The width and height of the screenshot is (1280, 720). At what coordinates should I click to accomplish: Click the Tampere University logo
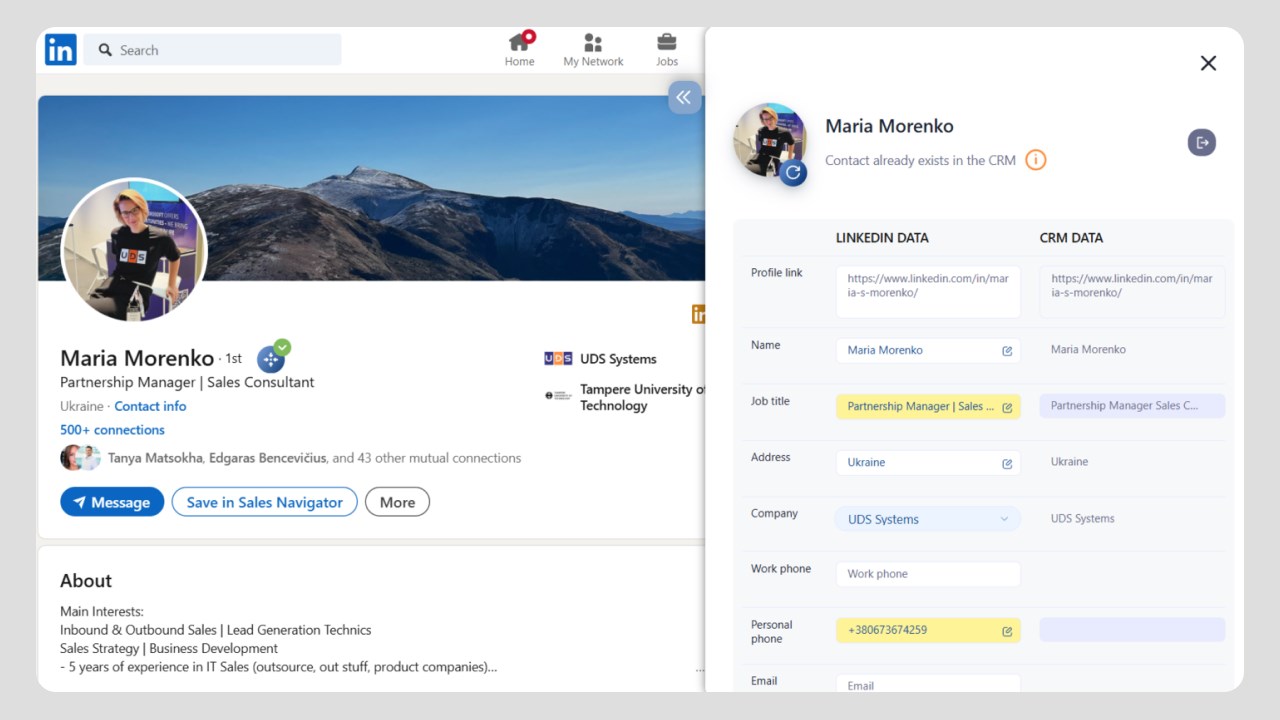558,395
